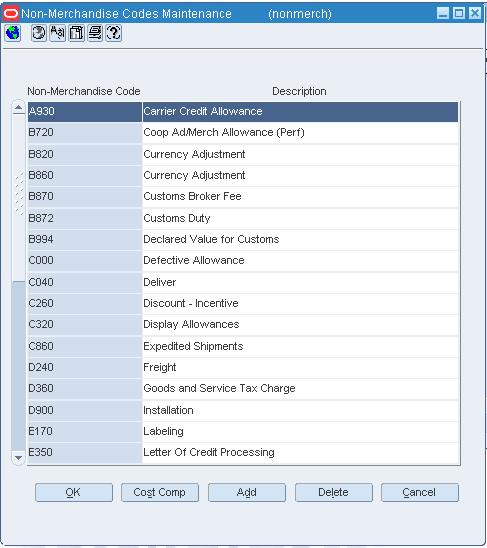Select code D900

tap(85, 410)
